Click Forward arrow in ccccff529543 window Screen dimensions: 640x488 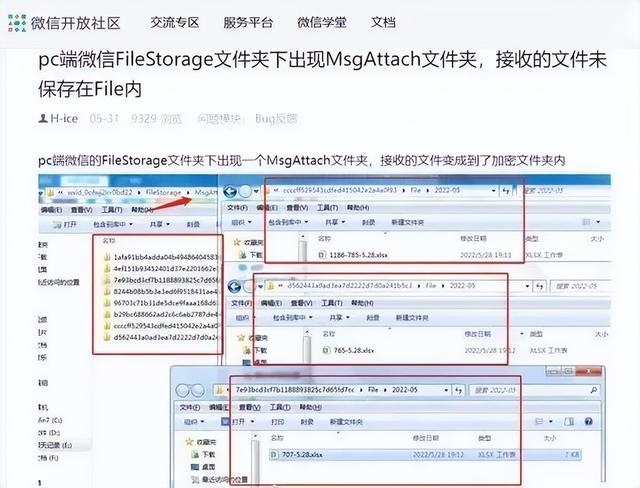[245, 191]
